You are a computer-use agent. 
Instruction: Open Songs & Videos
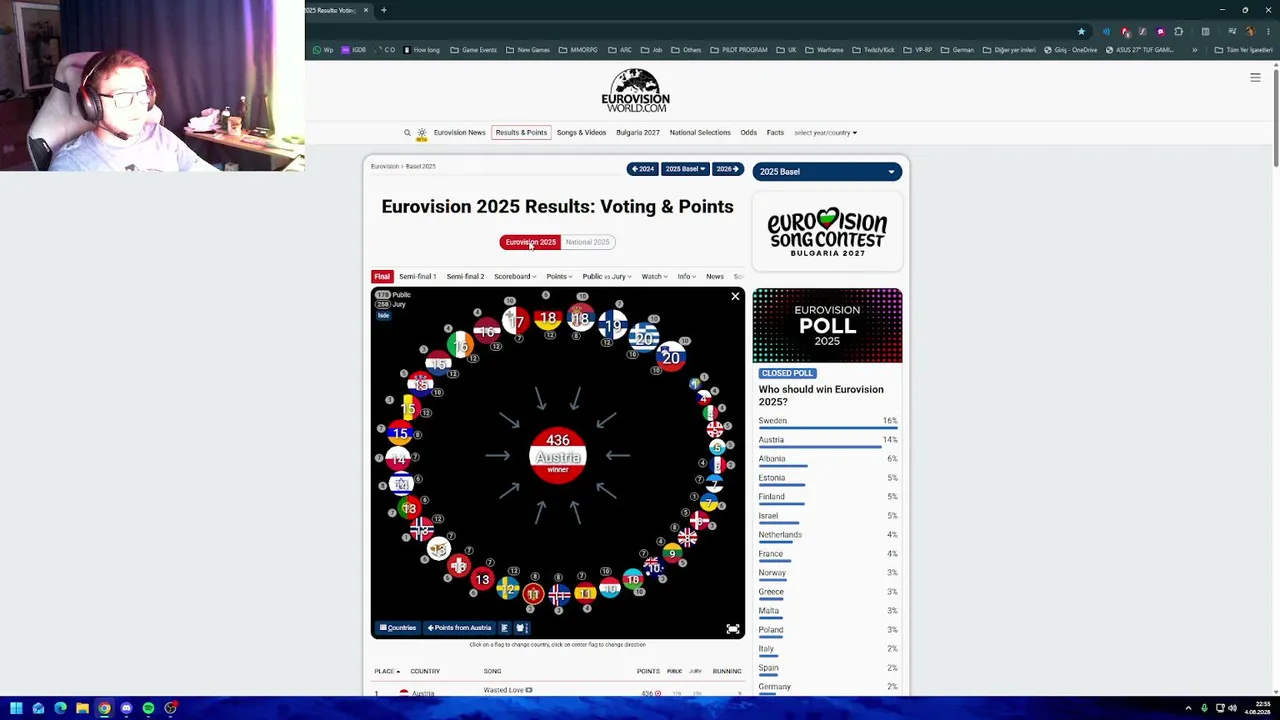(581, 133)
